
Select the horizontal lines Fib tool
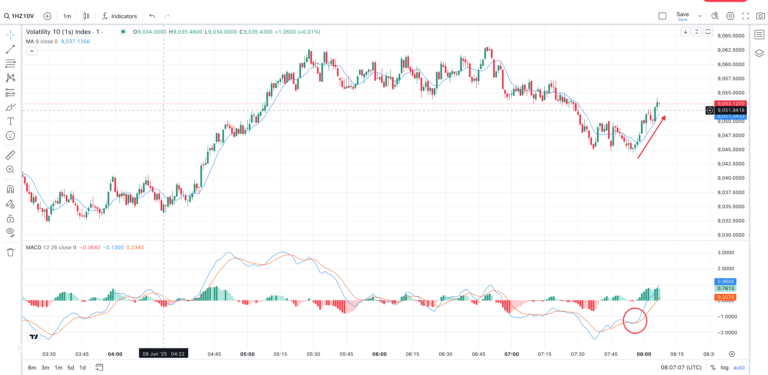pyautogui.click(x=10, y=64)
